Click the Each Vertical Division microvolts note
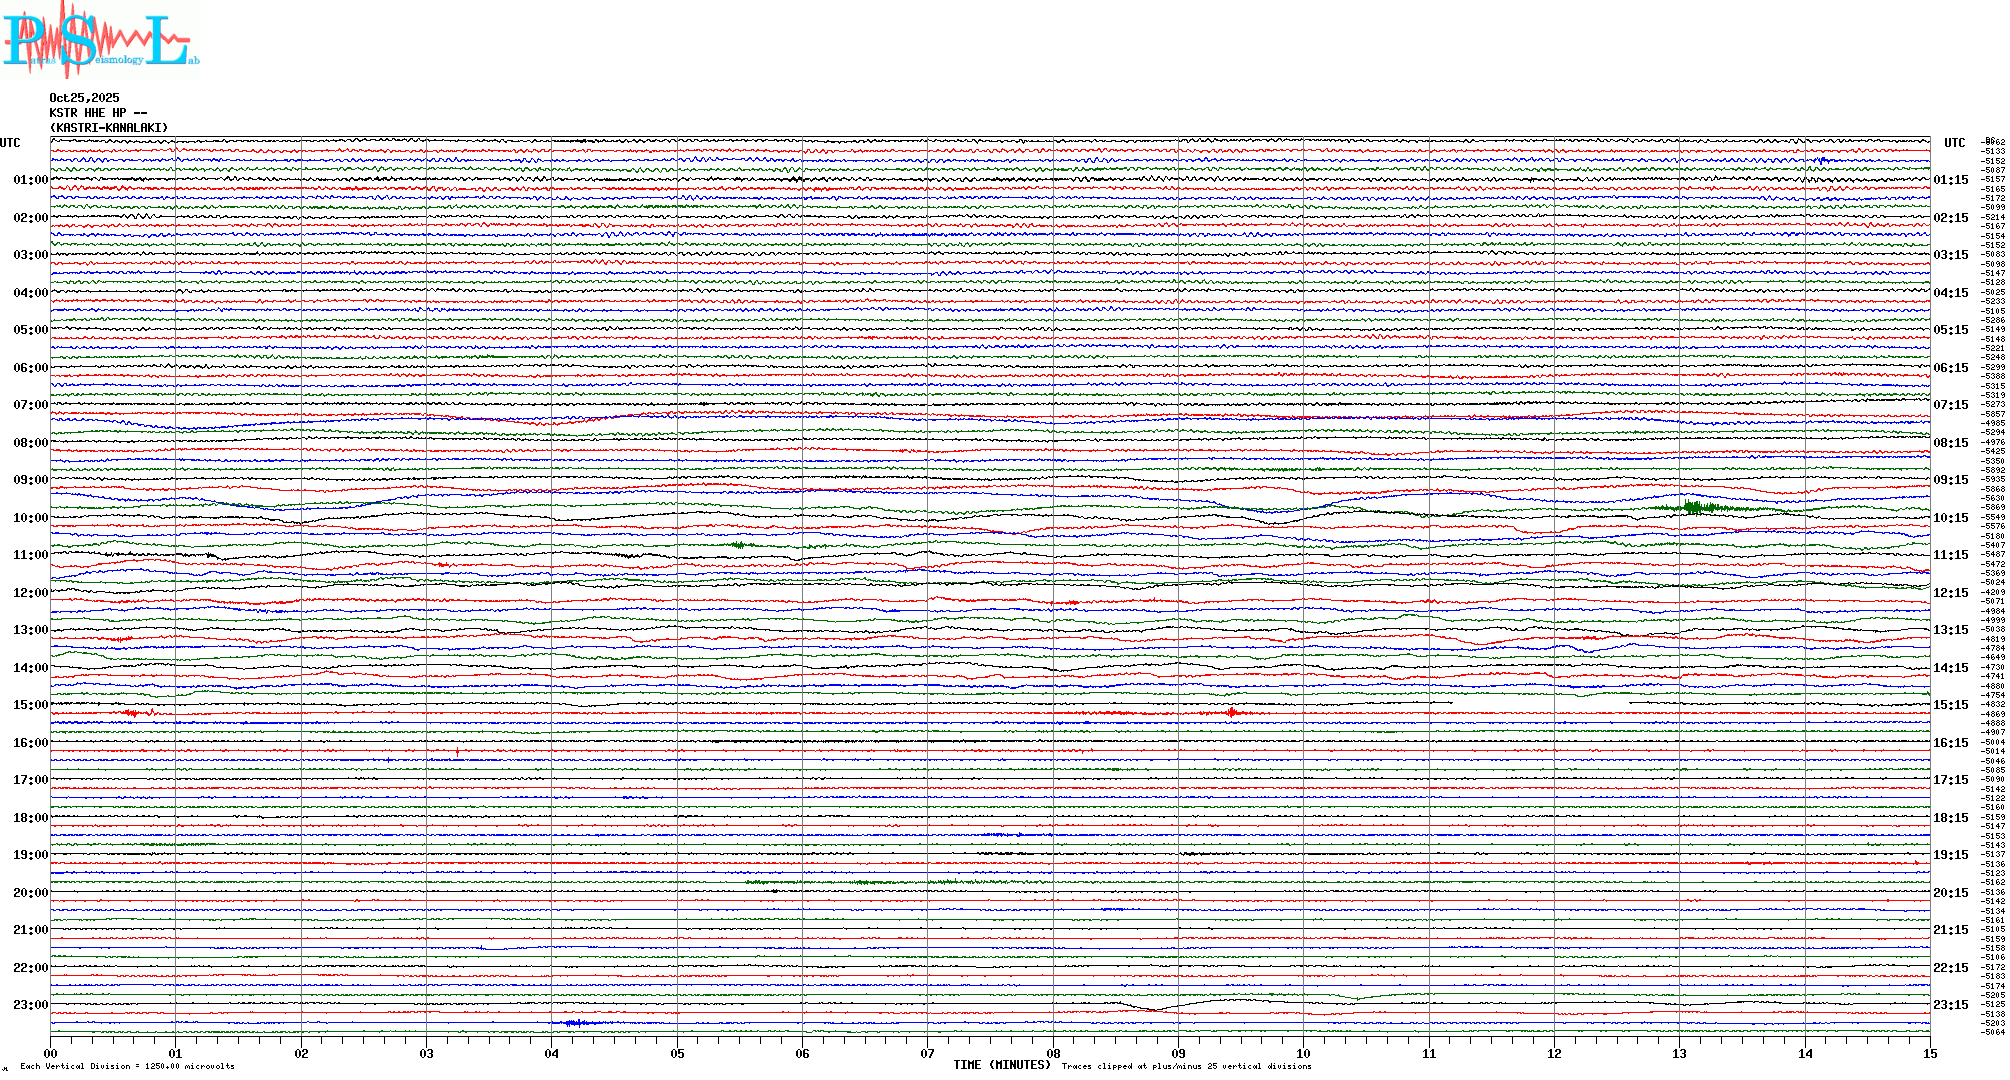The width and height of the screenshot is (2010, 1080). [127, 1066]
